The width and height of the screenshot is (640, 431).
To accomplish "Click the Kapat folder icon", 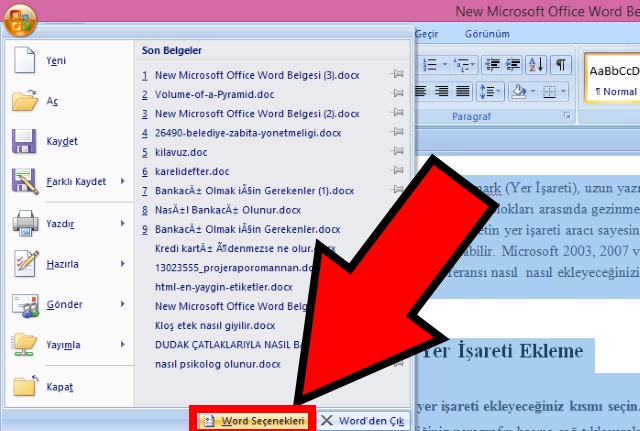I will (25, 386).
